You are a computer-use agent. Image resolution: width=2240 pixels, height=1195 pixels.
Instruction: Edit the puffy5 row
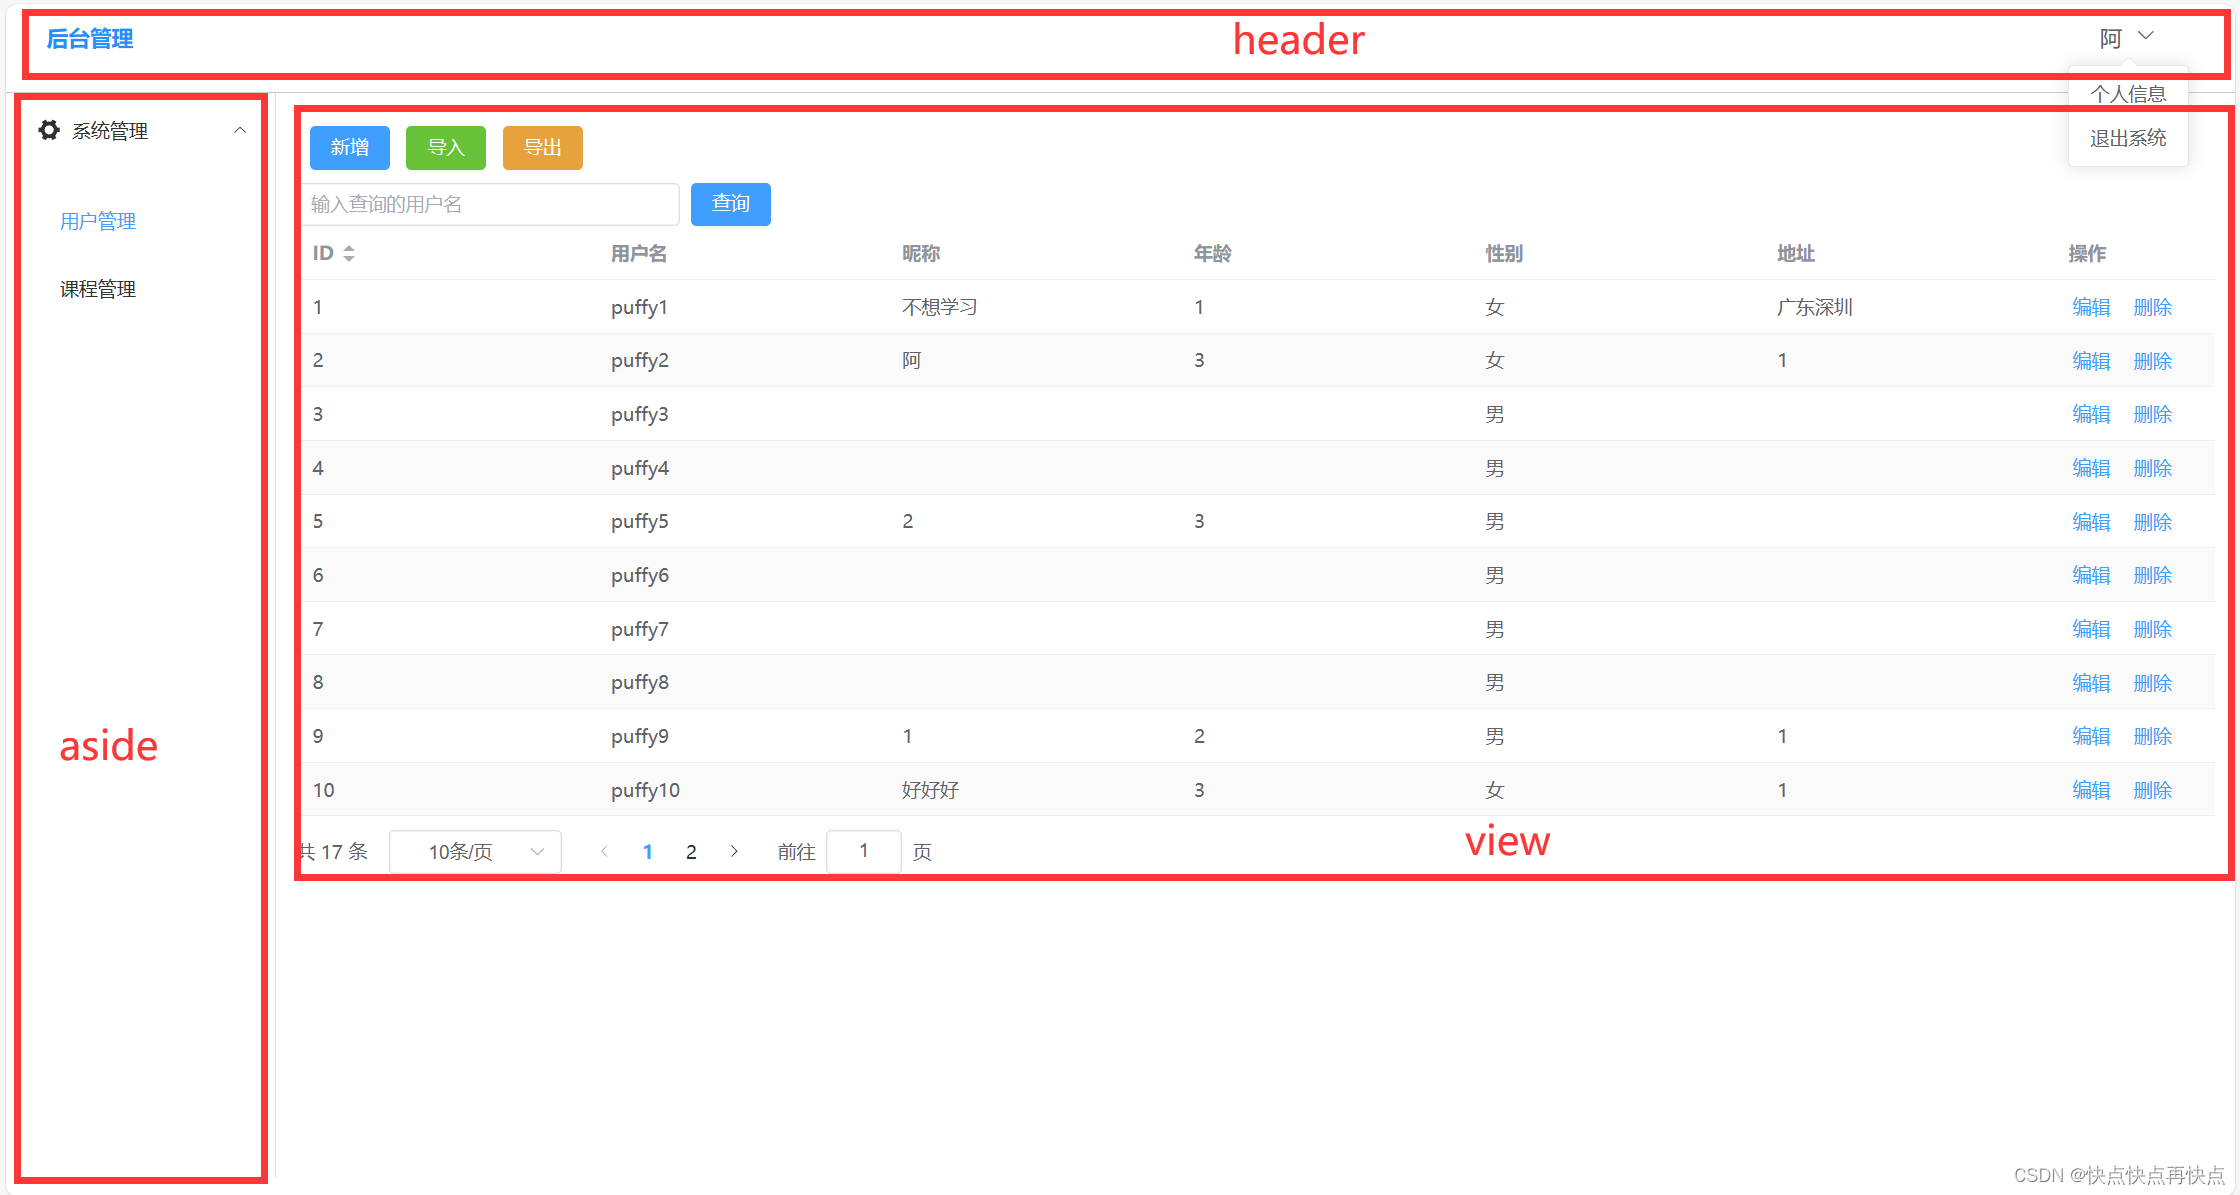[2091, 522]
